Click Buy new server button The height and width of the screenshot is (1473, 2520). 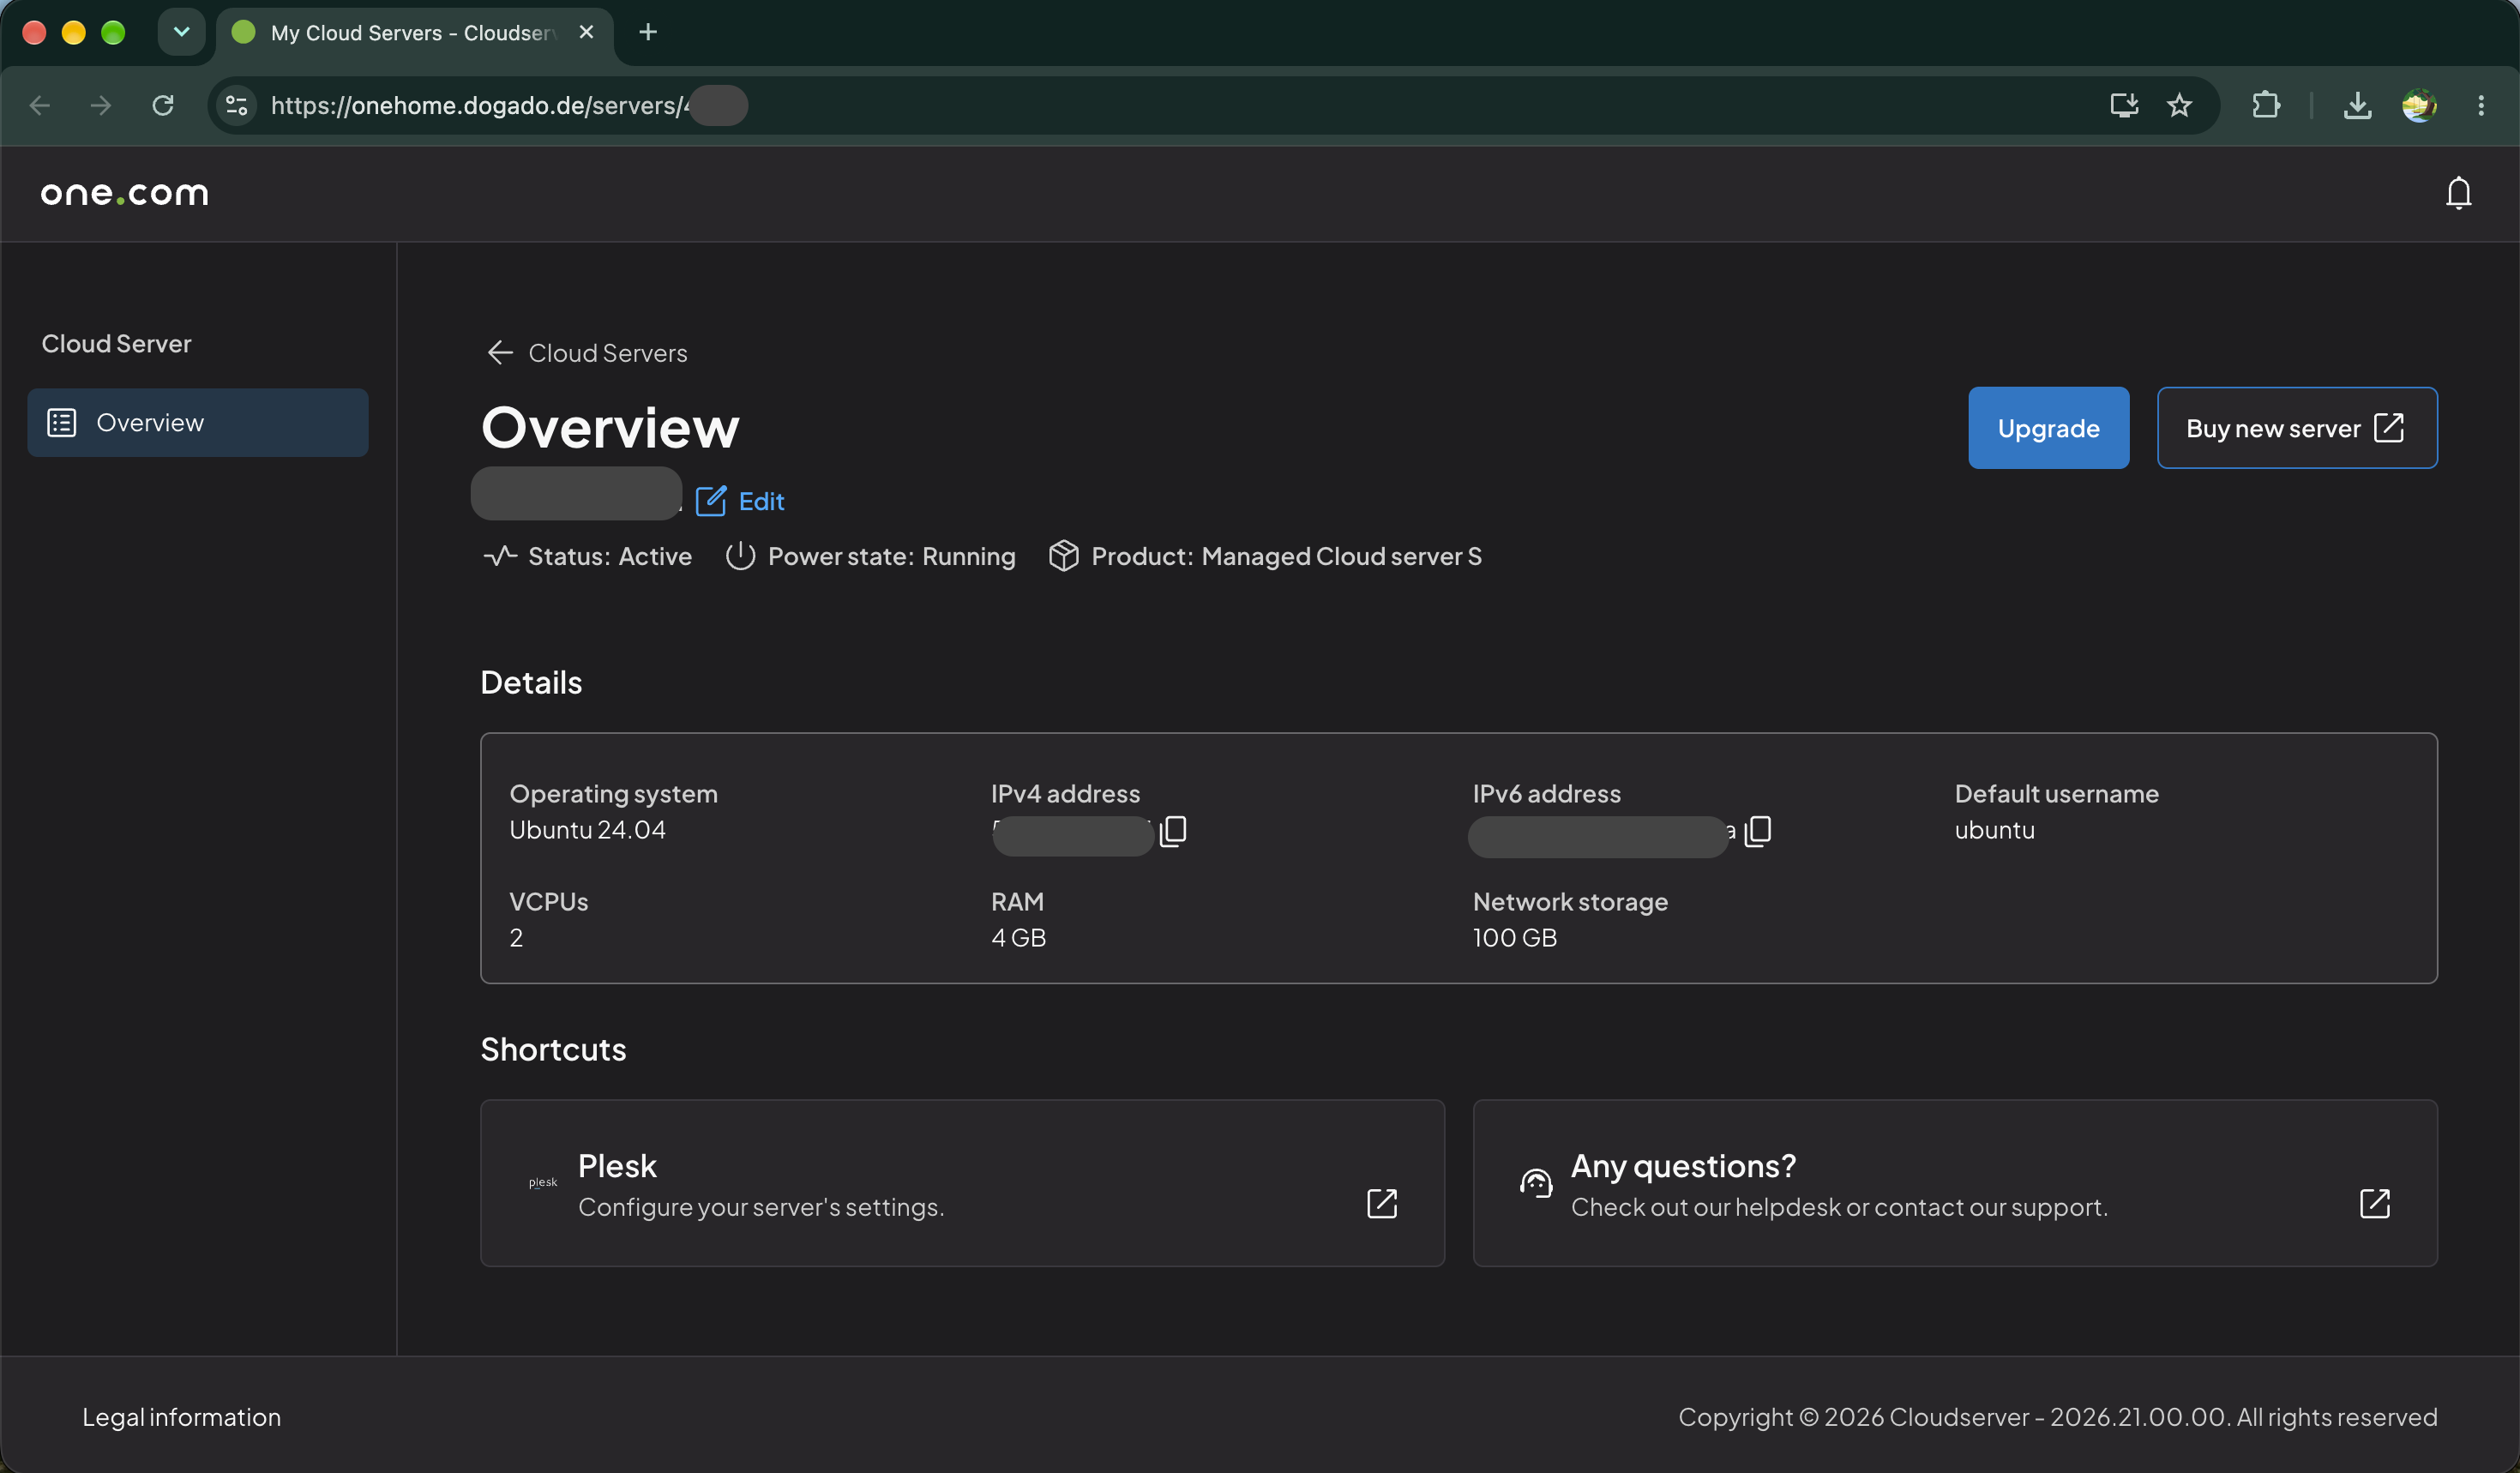pos(2296,428)
